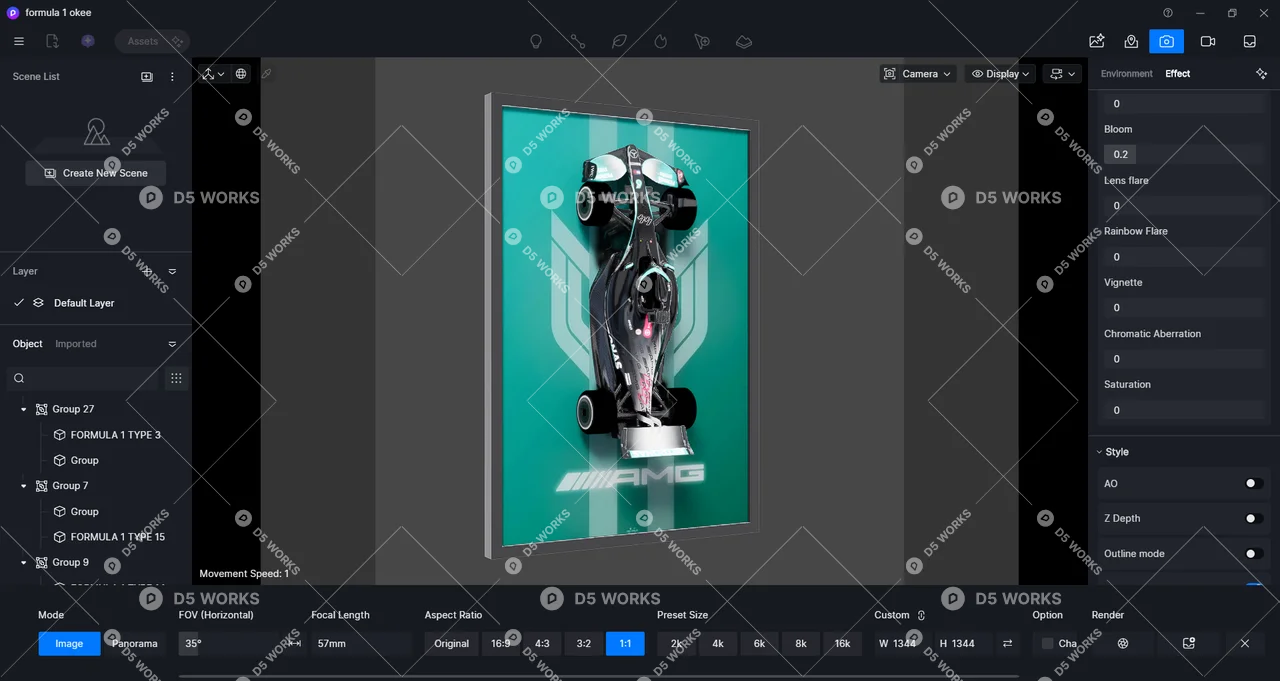Image resolution: width=1280 pixels, height=681 pixels.
Task: Adjust the Rainbow Flare slider
Action: tap(1183, 257)
